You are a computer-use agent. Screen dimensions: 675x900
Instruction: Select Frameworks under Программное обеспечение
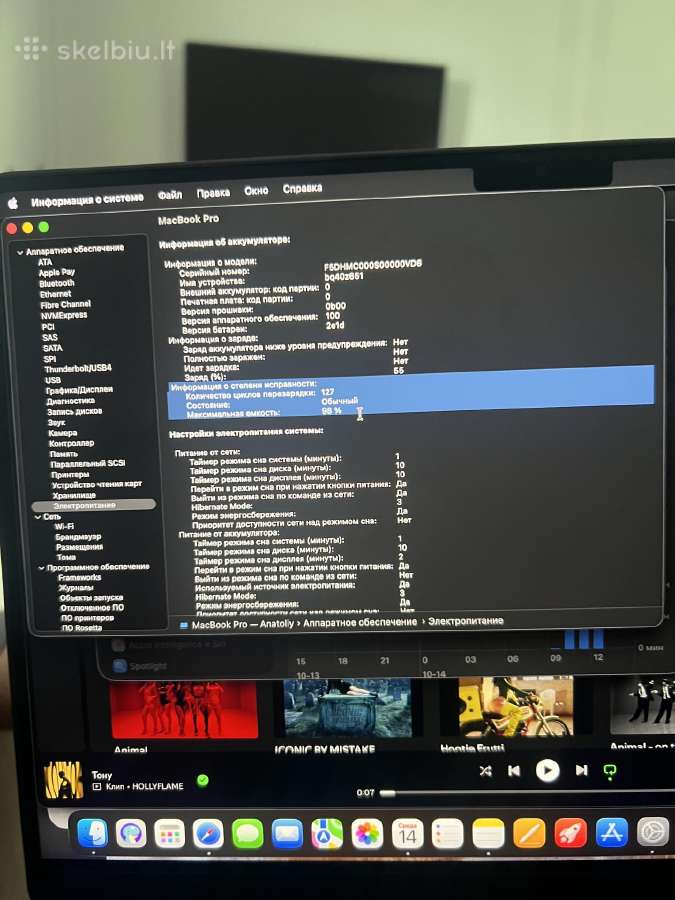click(80, 577)
